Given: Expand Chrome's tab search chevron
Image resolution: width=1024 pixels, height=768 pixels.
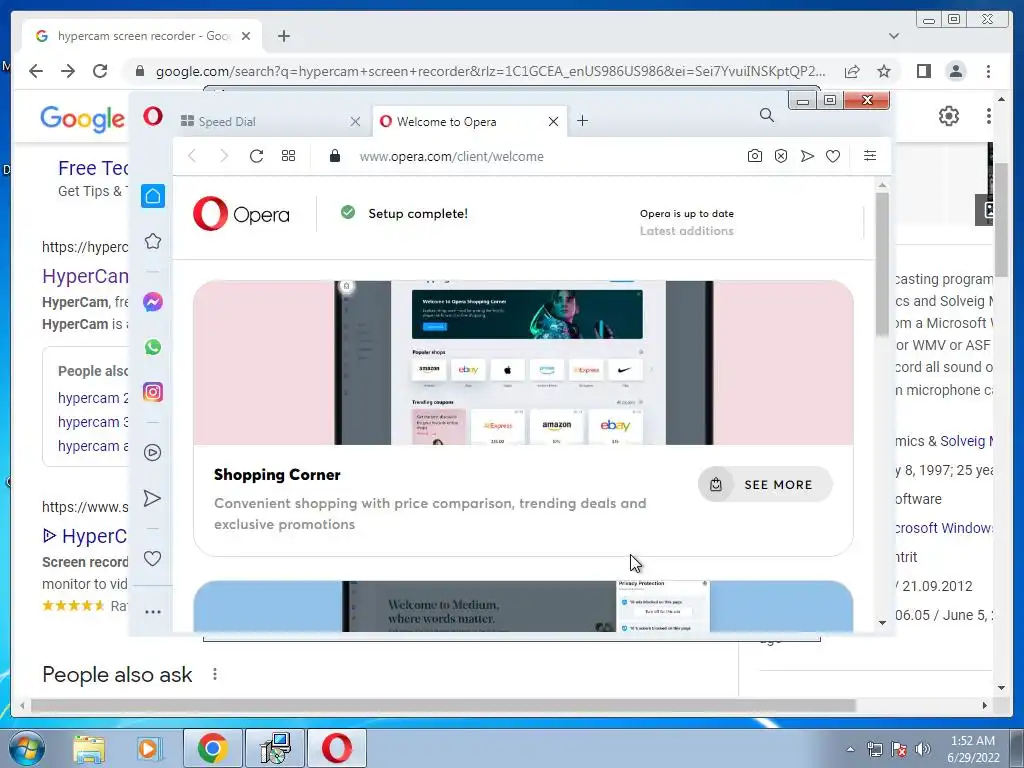Looking at the screenshot, I should pos(894,36).
